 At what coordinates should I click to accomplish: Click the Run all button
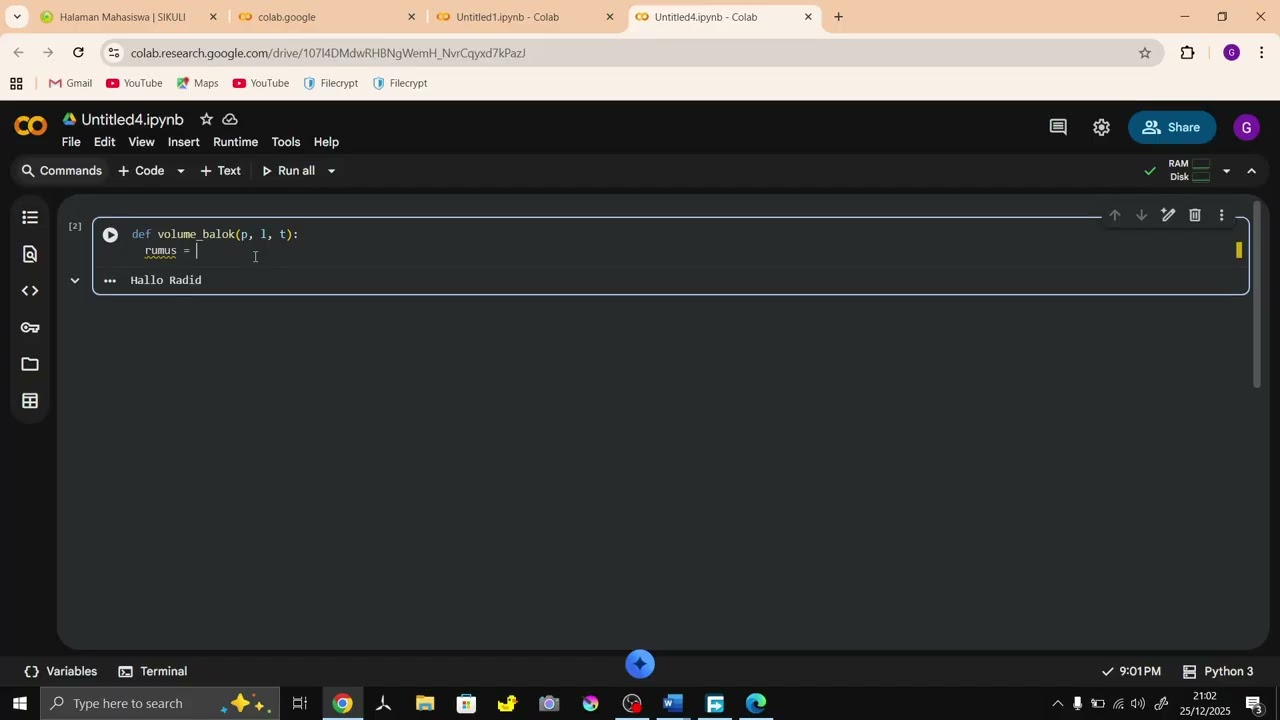(288, 171)
